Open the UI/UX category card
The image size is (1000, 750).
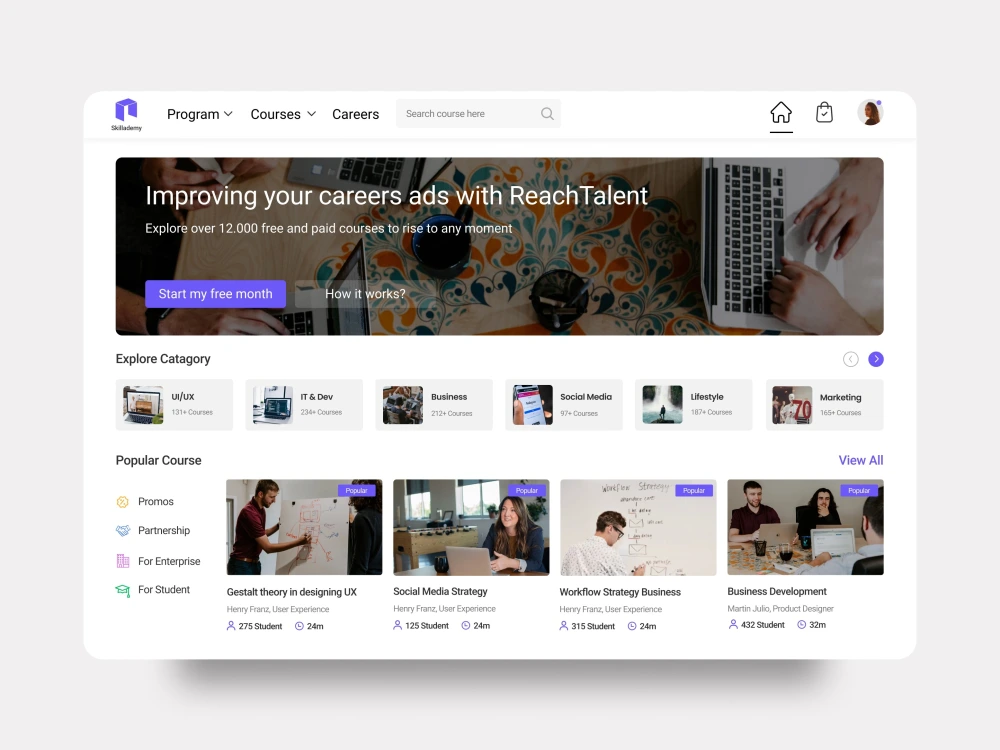(174, 404)
